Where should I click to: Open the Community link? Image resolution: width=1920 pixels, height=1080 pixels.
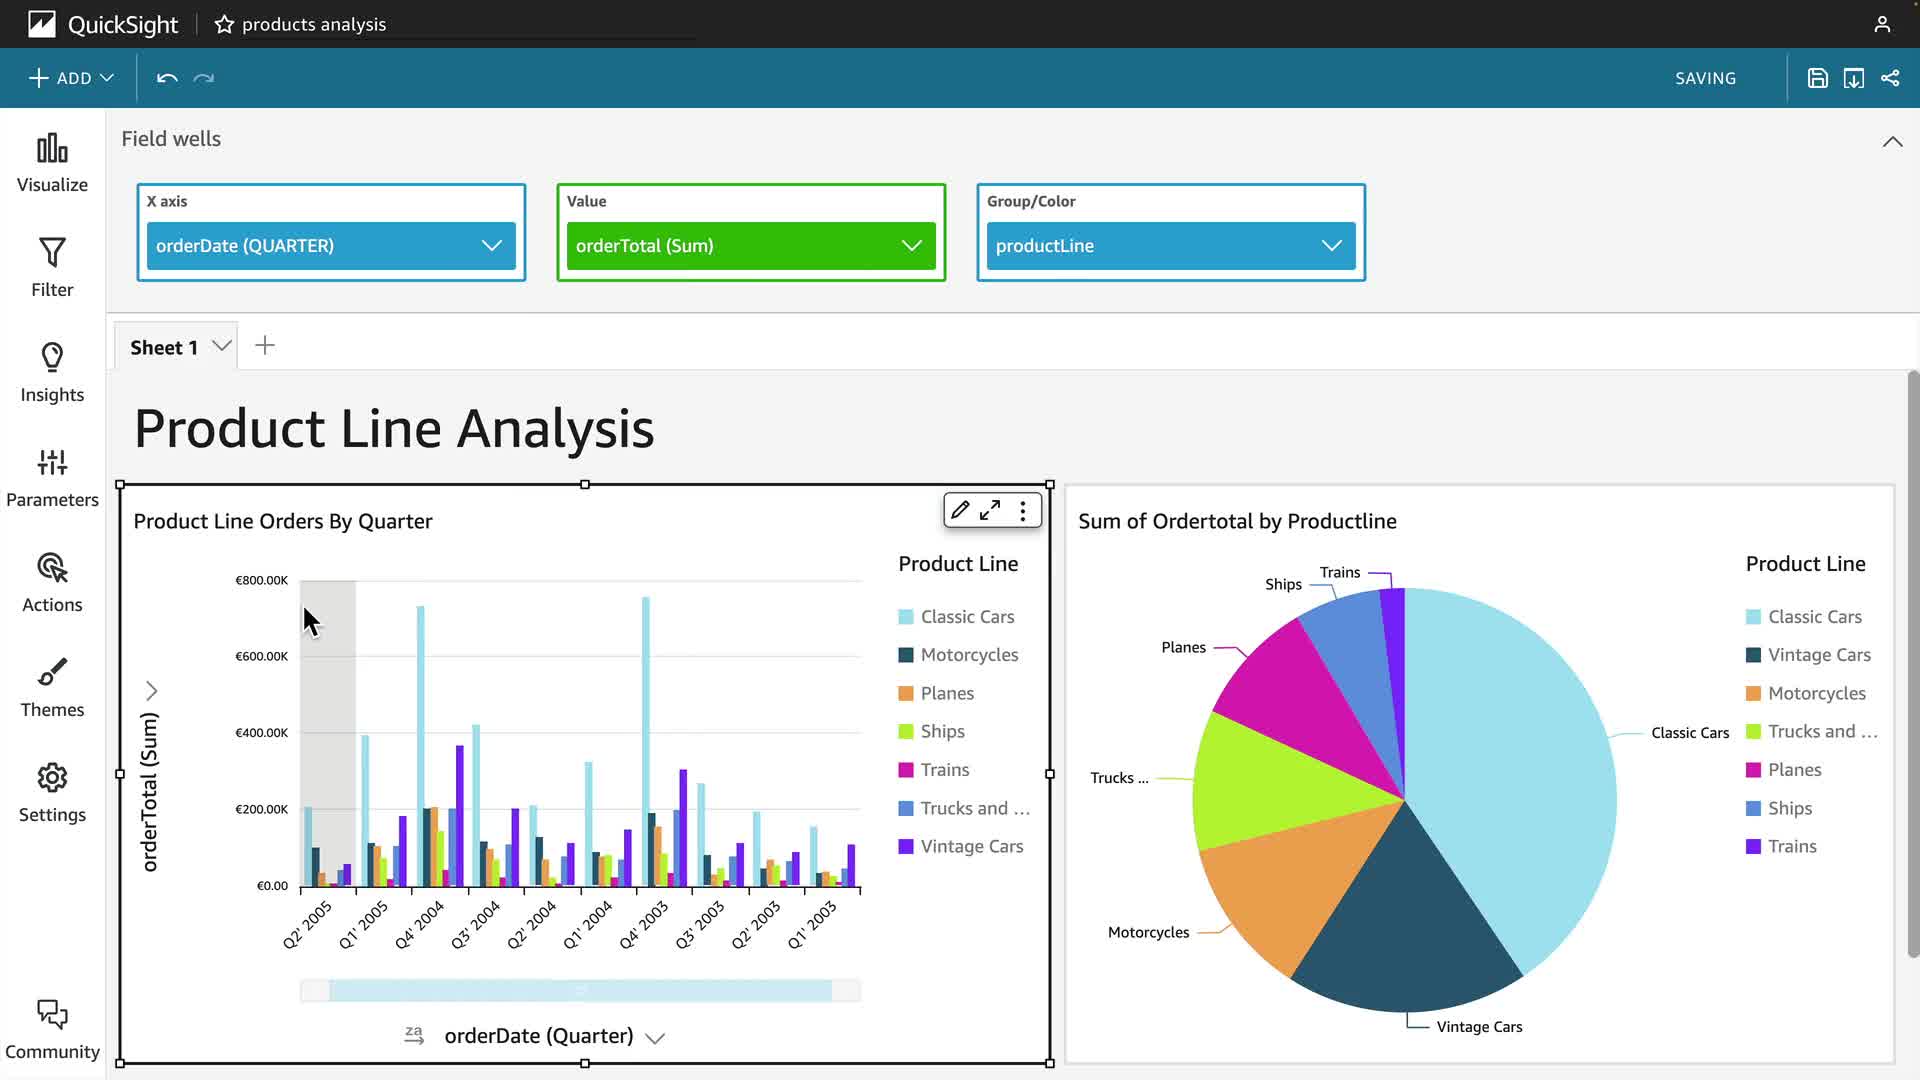[x=52, y=1029]
